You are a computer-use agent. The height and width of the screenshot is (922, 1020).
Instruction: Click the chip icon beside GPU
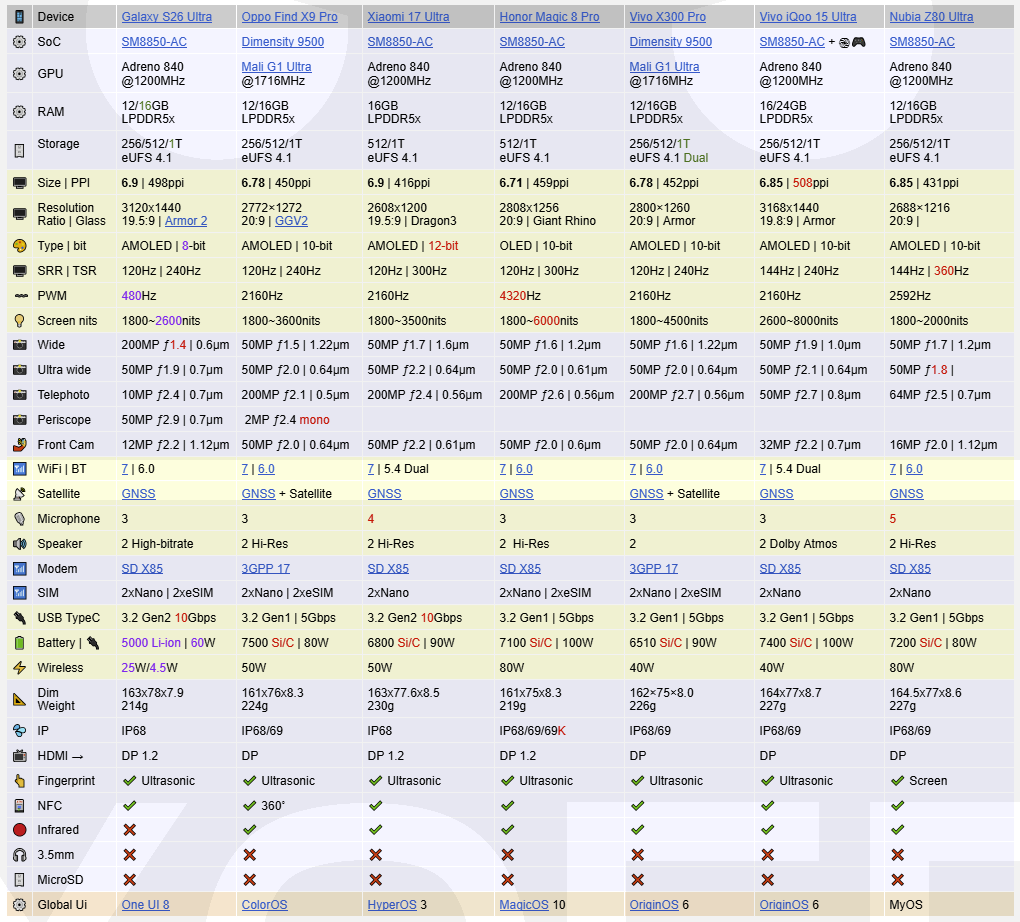(x=20, y=74)
